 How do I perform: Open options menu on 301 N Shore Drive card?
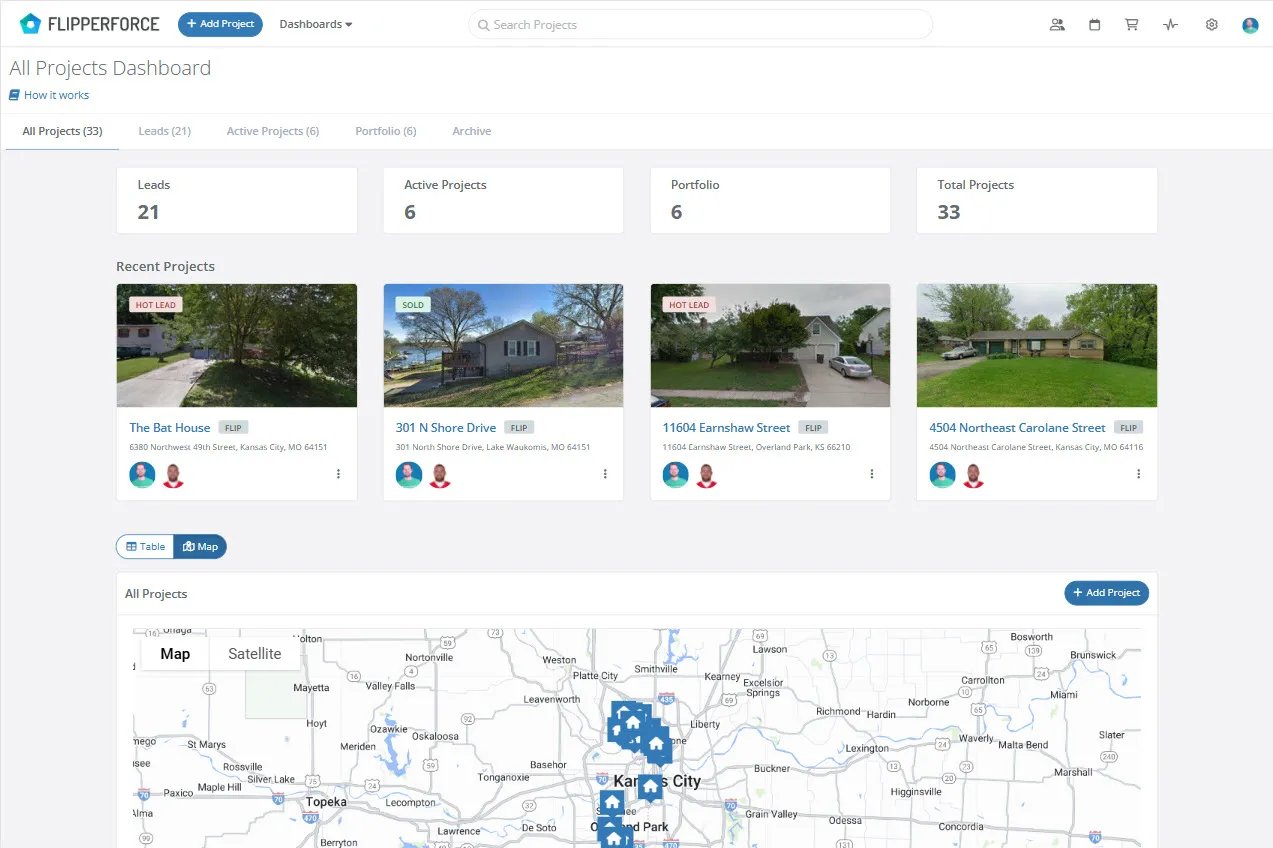[x=605, y=474]
